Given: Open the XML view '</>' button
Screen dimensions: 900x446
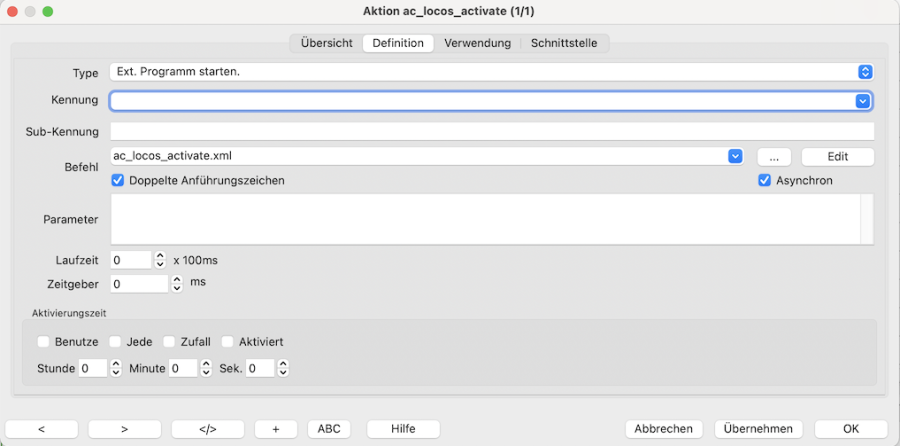Looking at the screenshot, I should [207, 429].
